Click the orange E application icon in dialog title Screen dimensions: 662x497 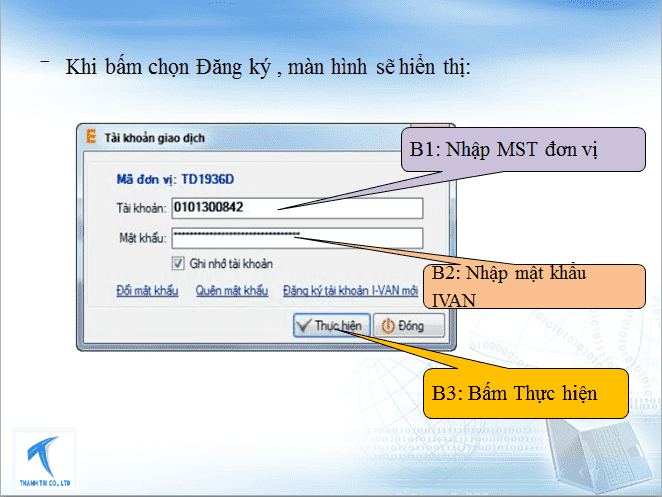(92, 139)
